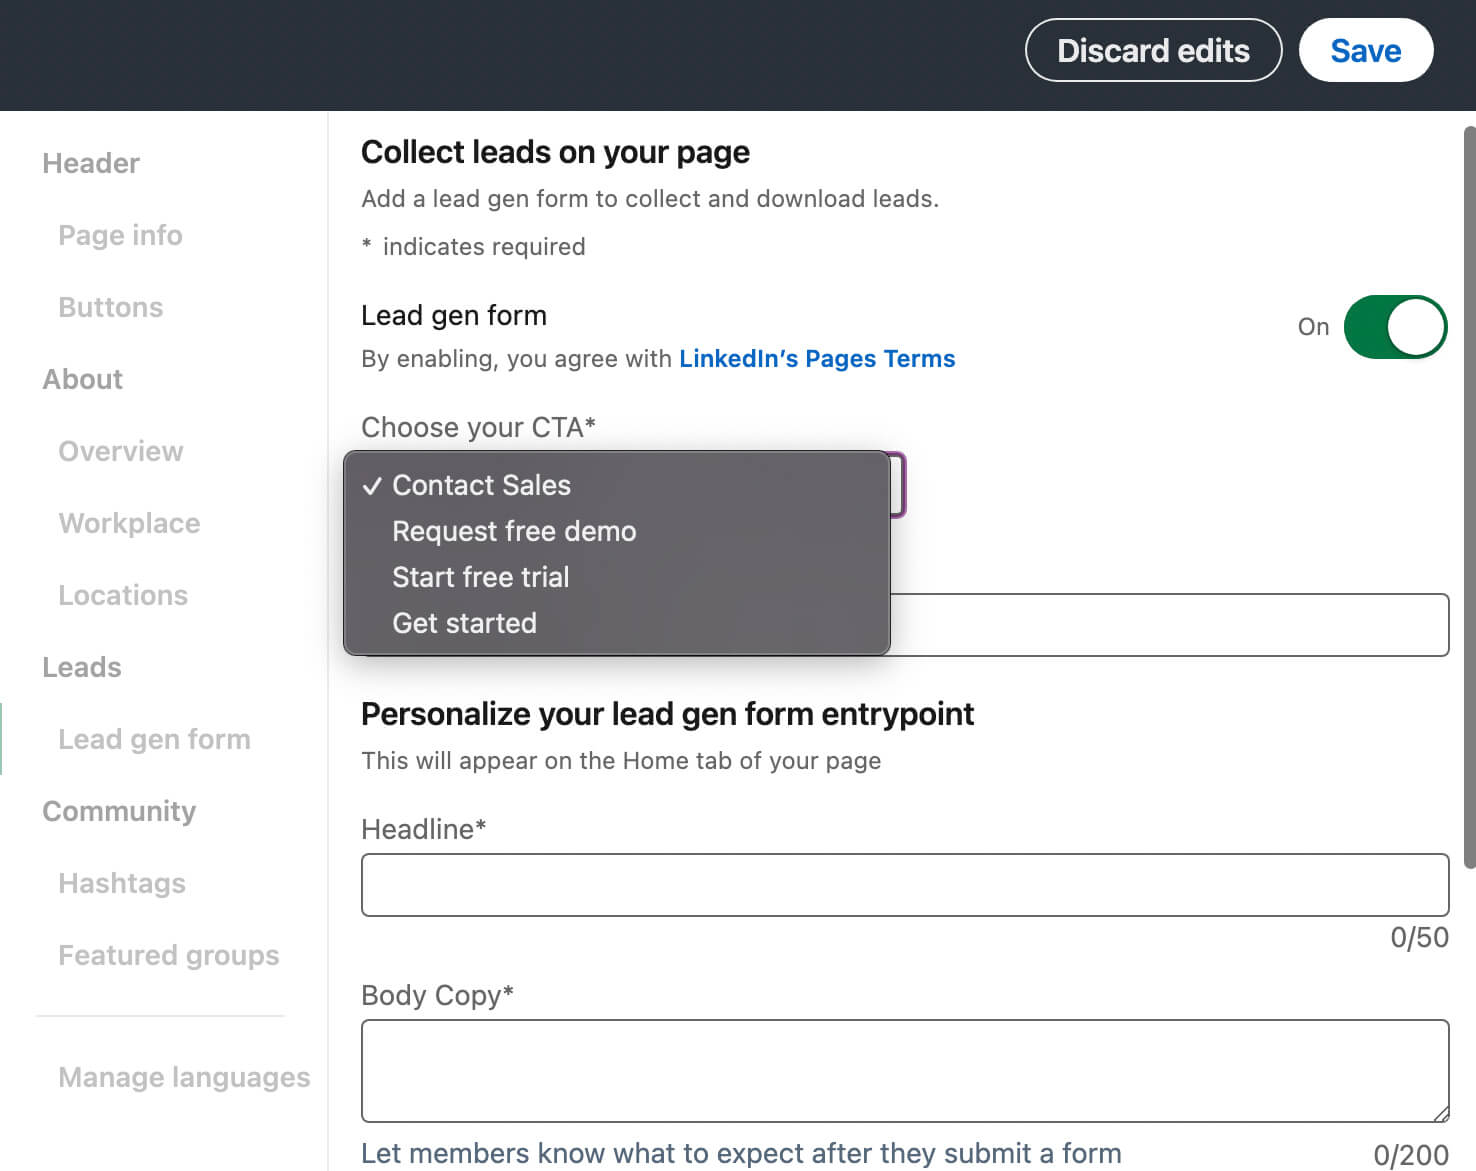Click the 'Collect leads on your page' heading
1476x1171 pixels.
555,152
